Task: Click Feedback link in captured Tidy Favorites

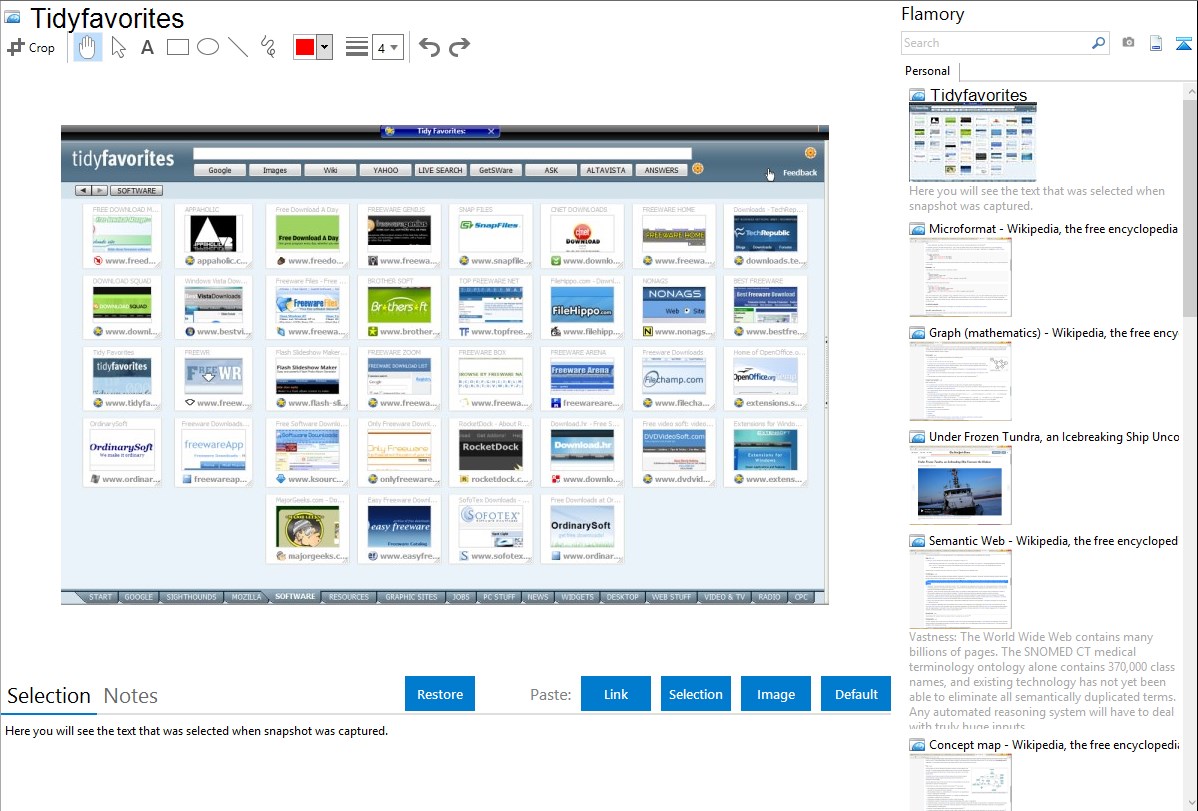Action: (800, 173)
